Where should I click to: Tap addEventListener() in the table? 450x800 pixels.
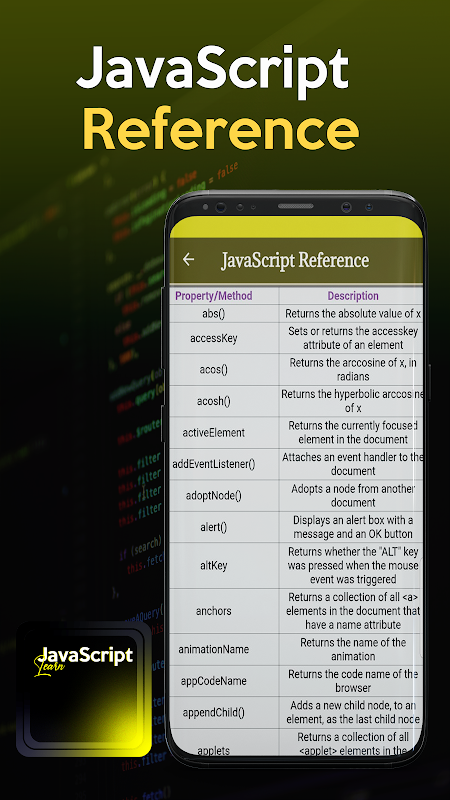click(x=214, y=464)
